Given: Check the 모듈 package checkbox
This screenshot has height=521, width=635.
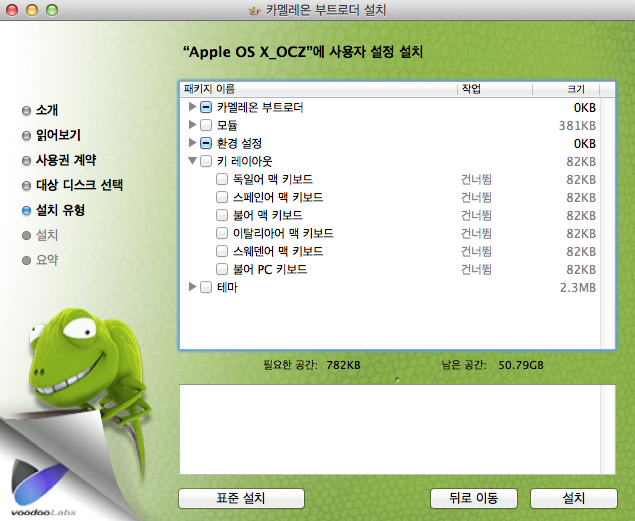Looking at the screenshot, I should pyautogui.click(x=206, y=125).
